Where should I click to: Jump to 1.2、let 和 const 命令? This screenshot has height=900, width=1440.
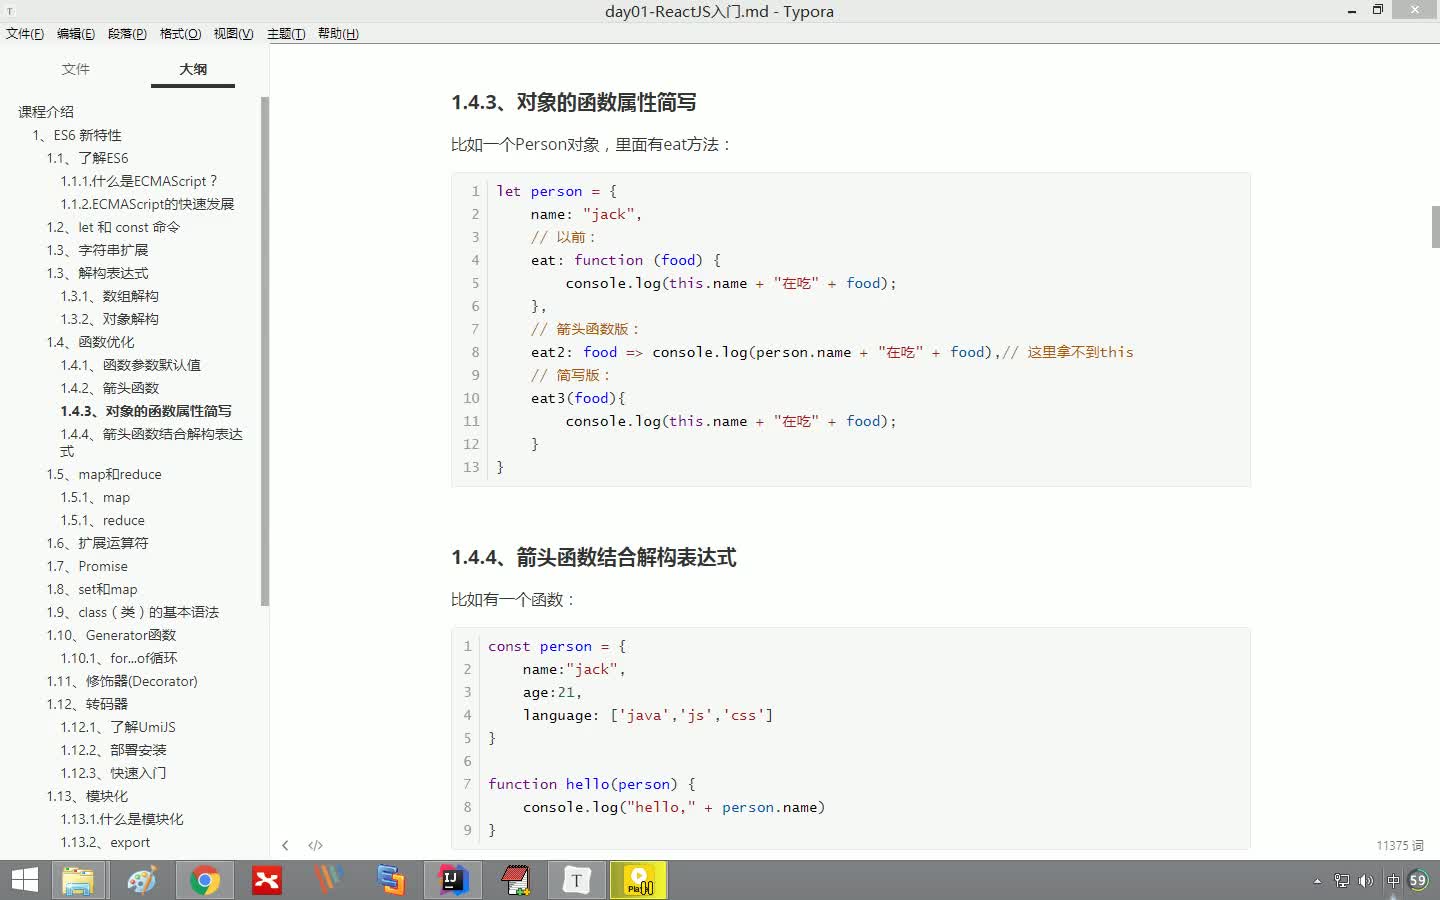click(x=113, y=227)
